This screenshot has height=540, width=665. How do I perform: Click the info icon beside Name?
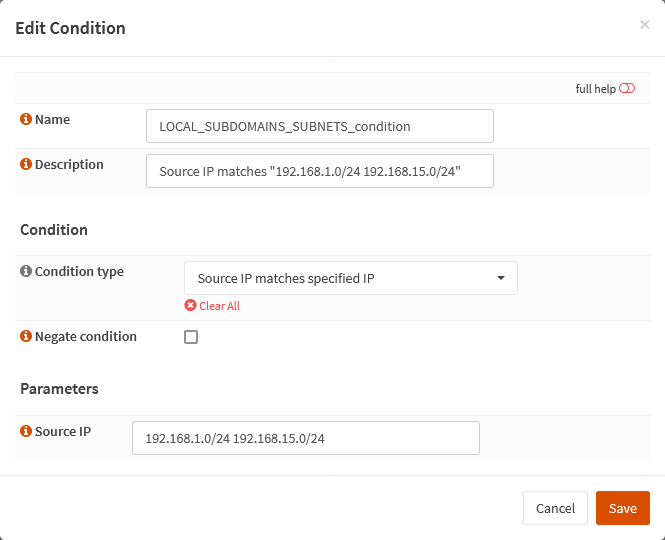[x=26, y=120]
